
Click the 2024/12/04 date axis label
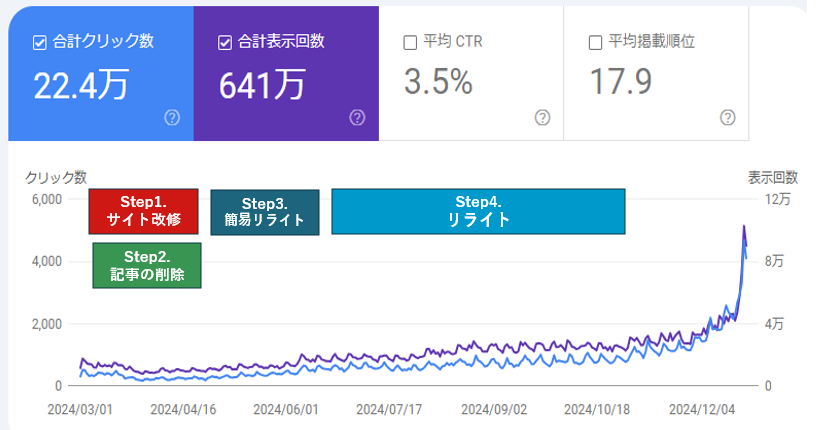700,409
